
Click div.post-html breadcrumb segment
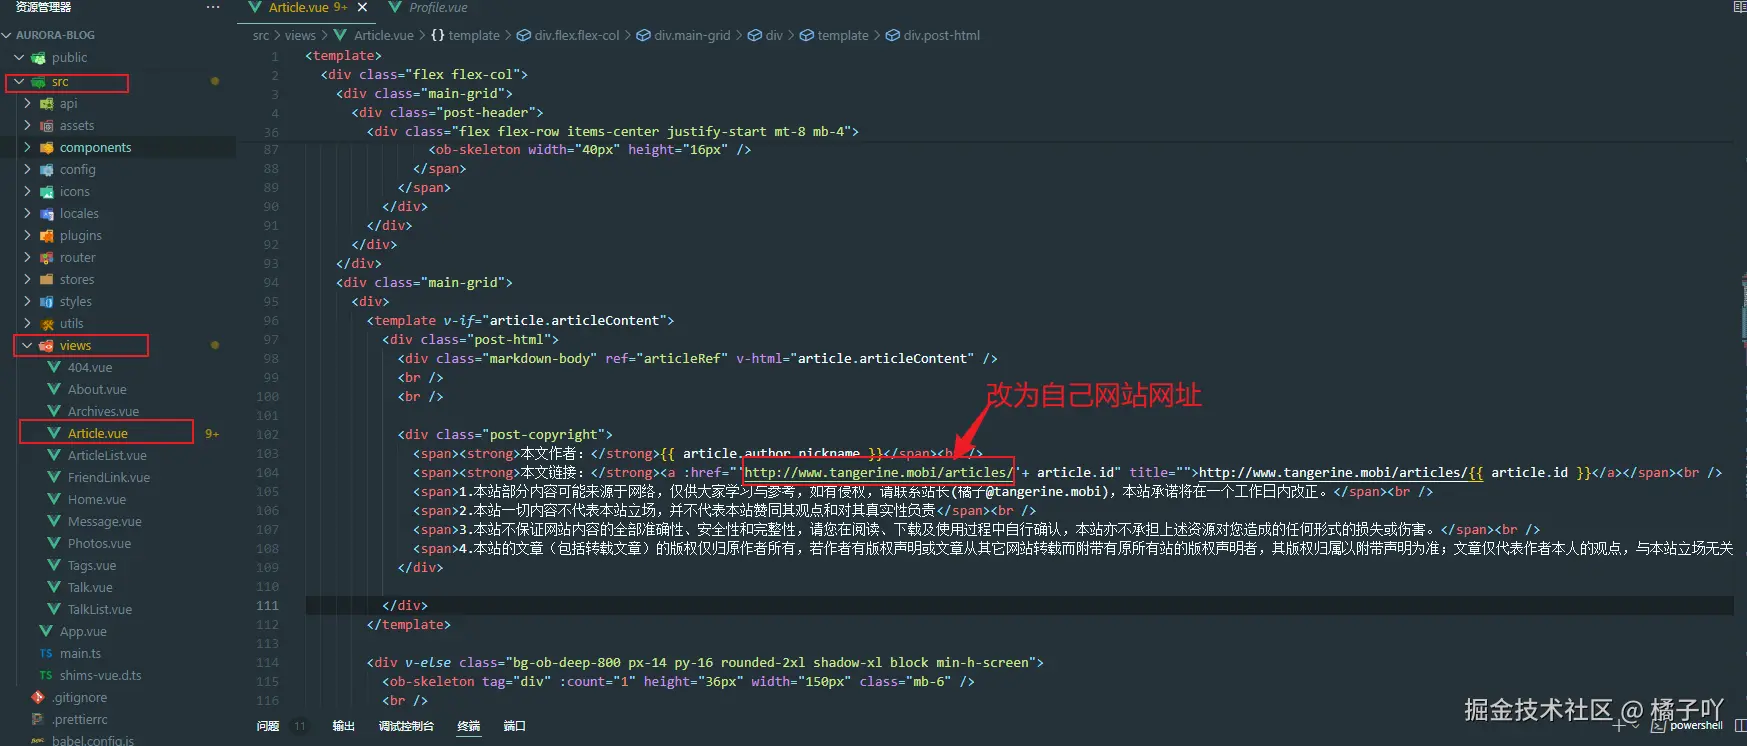pos(942,35)
